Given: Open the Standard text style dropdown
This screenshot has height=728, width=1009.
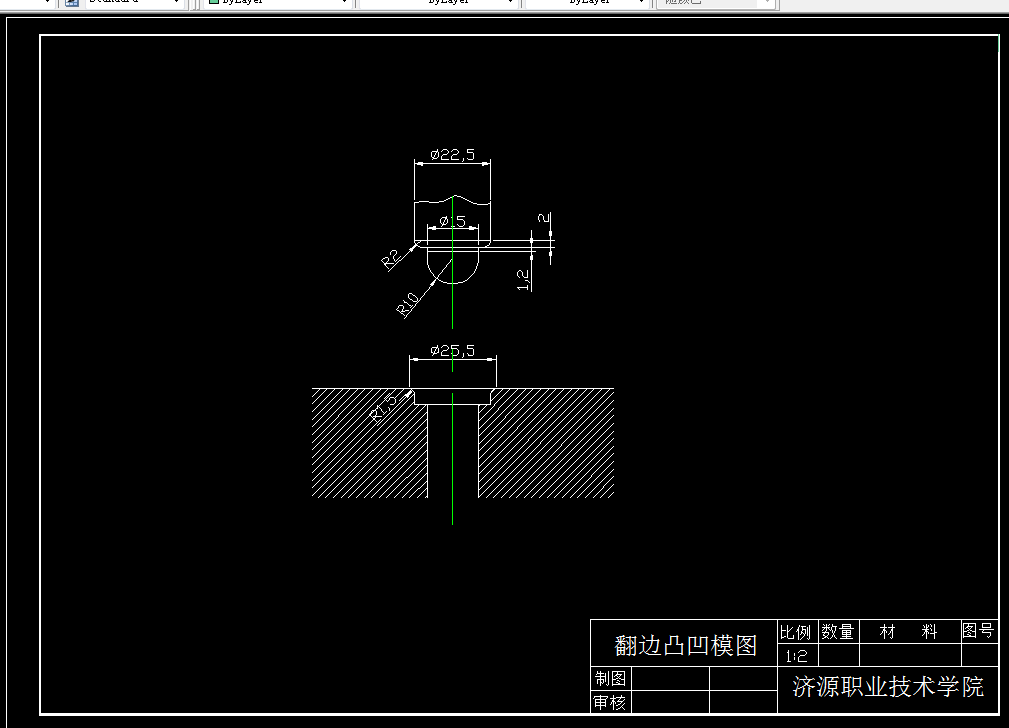Looking at the screenshot, I should pyautogui.click(x=133, y=3).
